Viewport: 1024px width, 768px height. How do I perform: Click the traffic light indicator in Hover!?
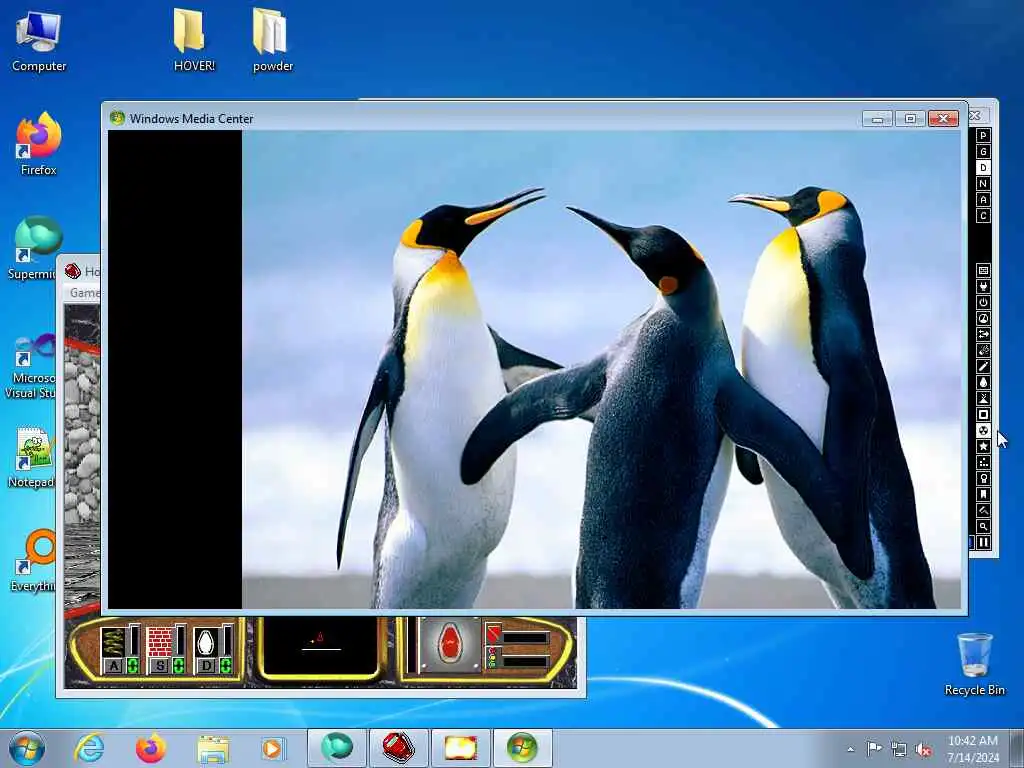[x=492, y=658]
